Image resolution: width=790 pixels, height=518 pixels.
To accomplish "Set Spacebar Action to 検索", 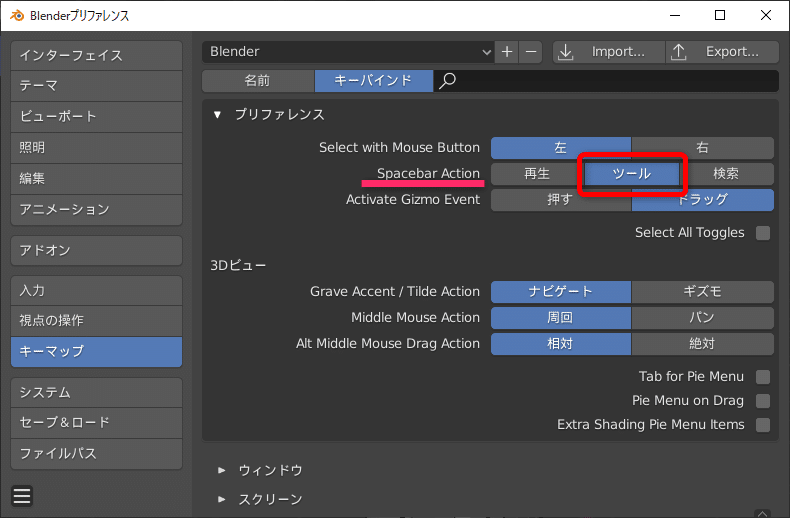I will click(726, 174).
